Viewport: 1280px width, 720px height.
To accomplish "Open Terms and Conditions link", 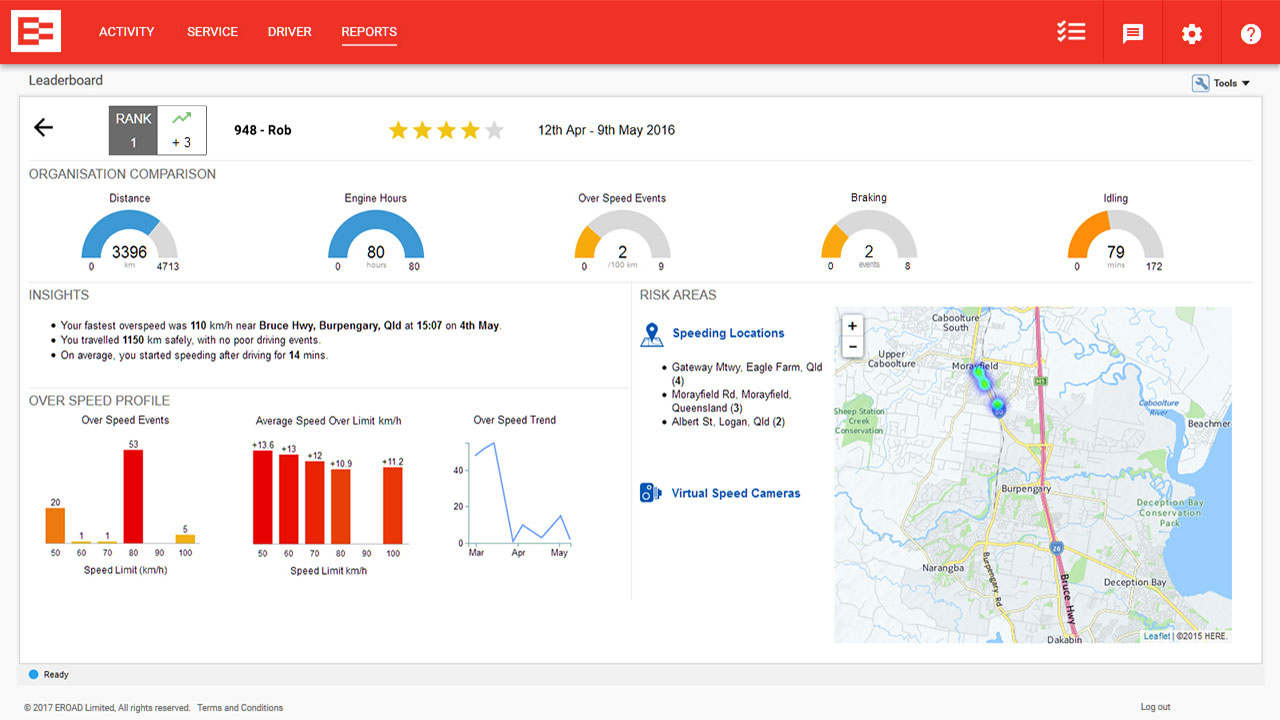I will click(x=240, y=708).
